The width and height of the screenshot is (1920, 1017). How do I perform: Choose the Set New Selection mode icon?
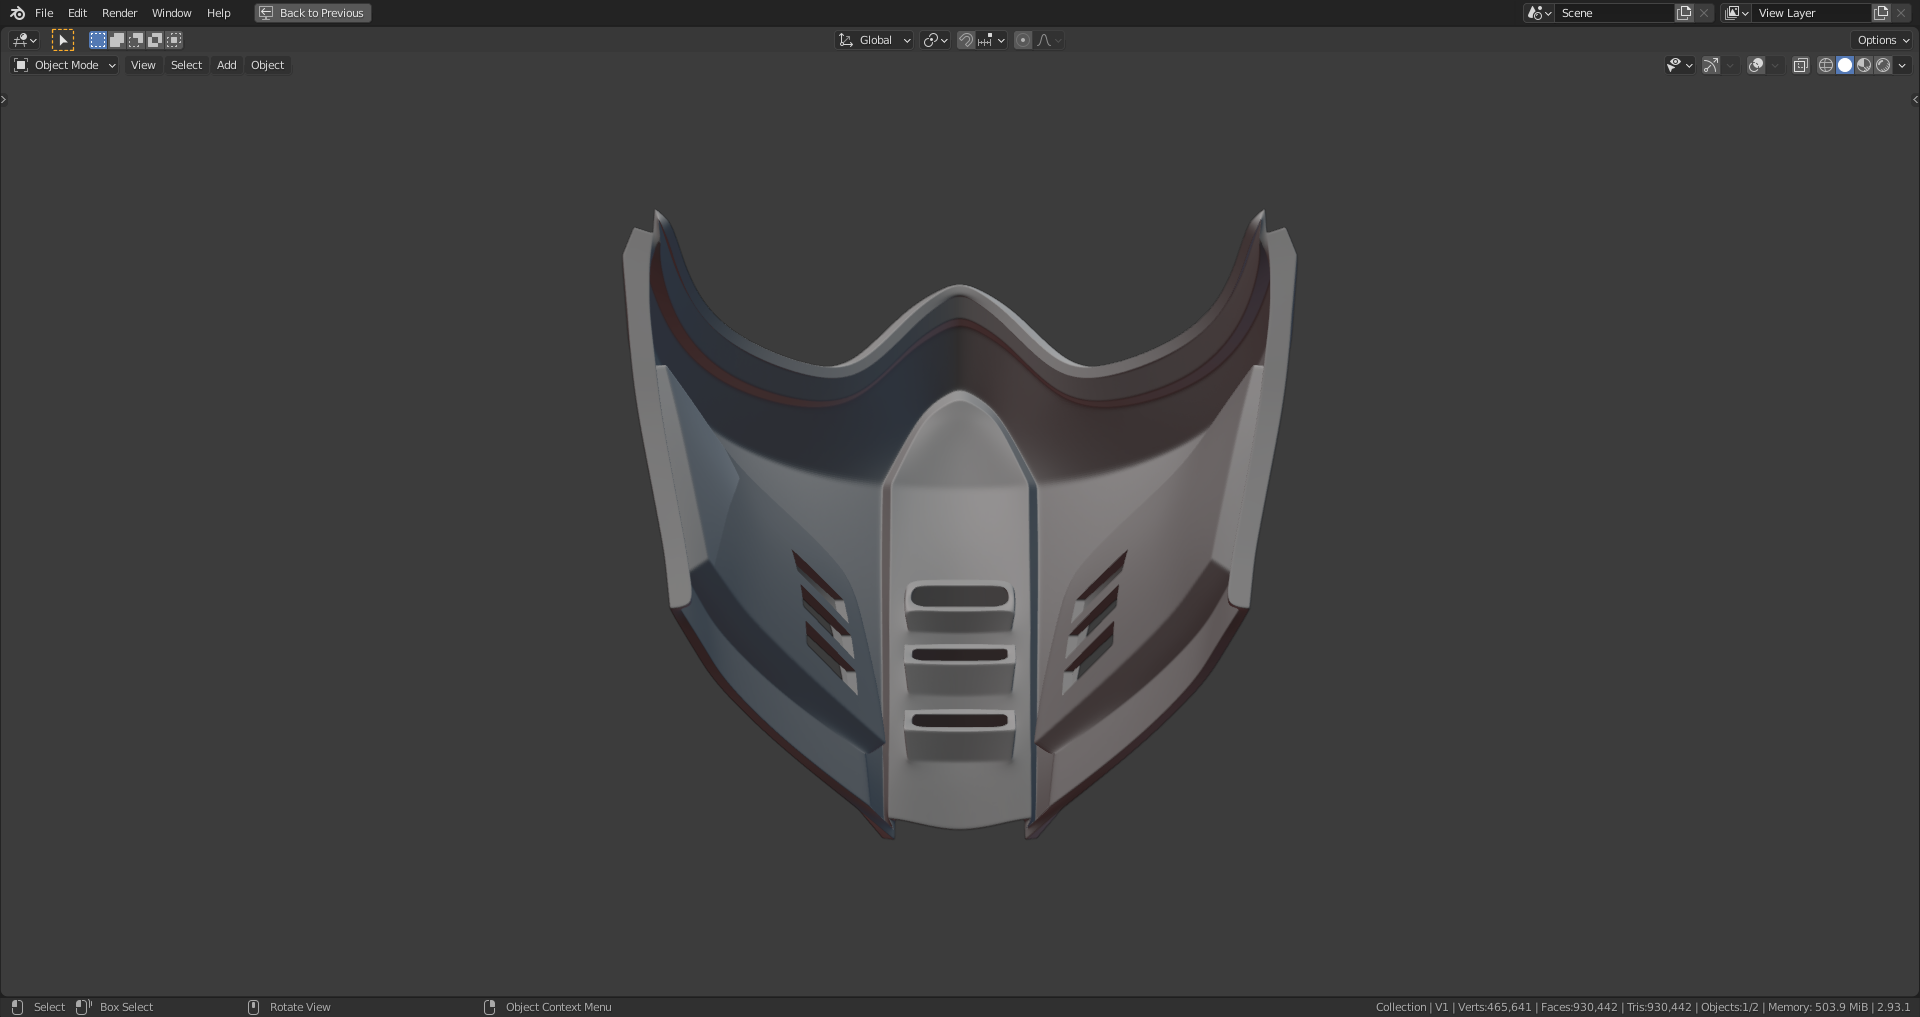coord(97,40)
